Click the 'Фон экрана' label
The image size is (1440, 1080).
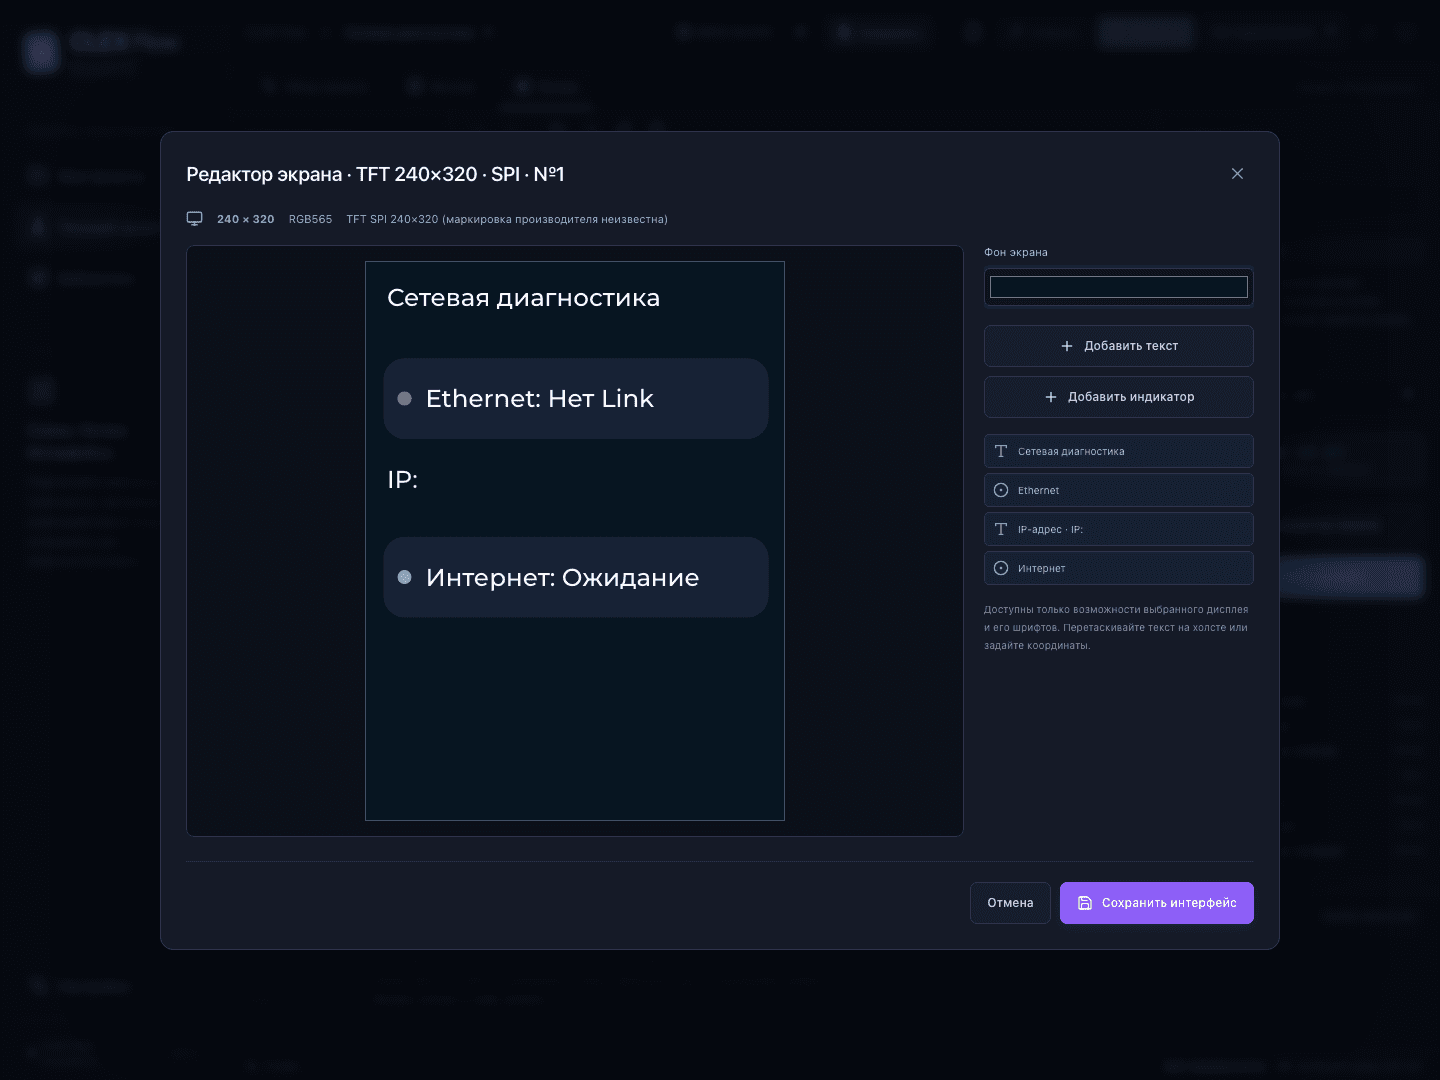tap(1016, 252)
